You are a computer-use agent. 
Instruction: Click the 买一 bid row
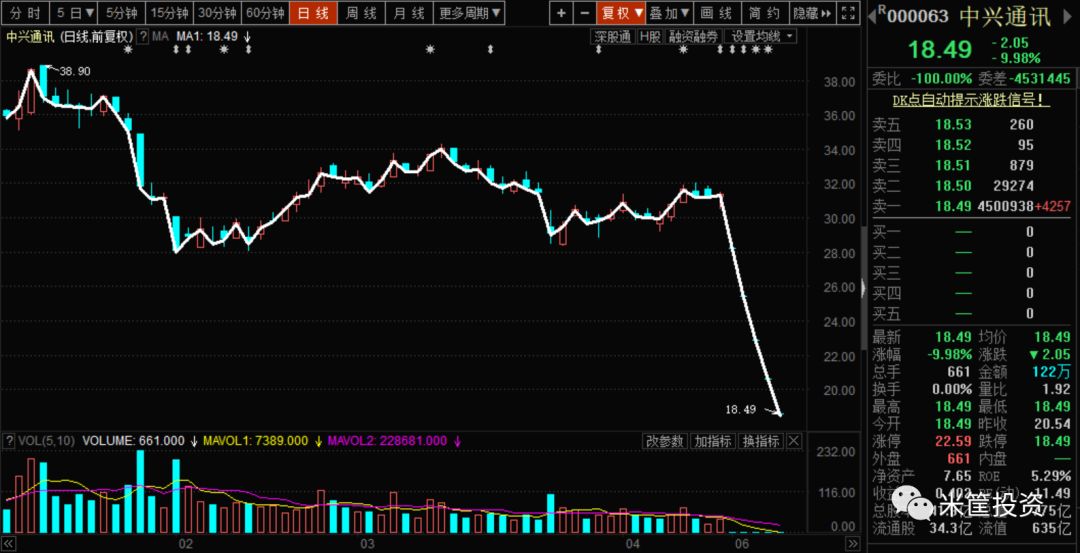969,232
